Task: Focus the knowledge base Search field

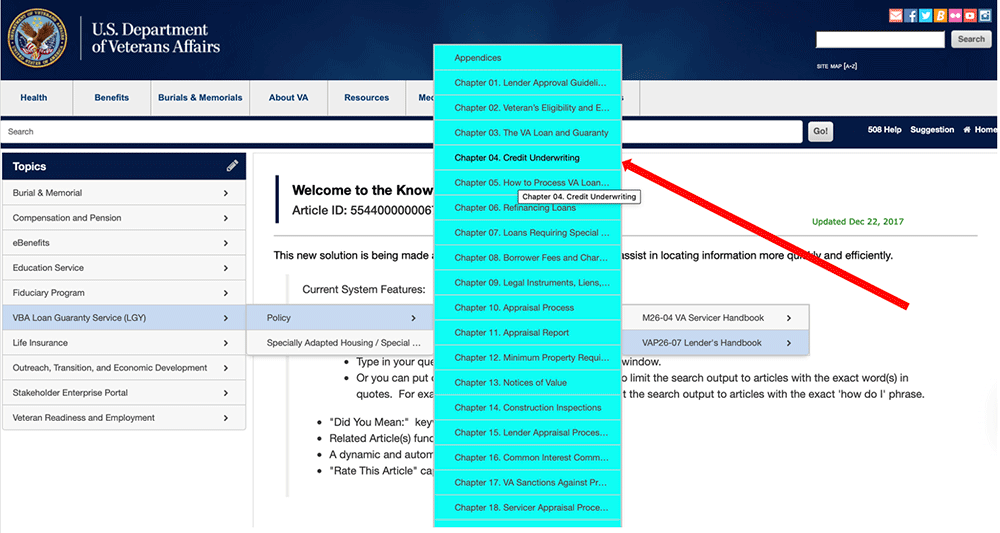Action: click(400, 131)
